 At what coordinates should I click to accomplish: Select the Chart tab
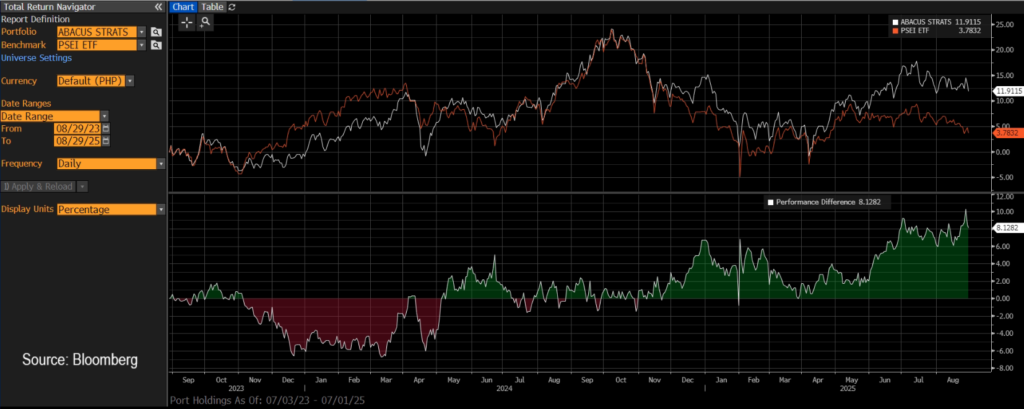coord(183,6)
